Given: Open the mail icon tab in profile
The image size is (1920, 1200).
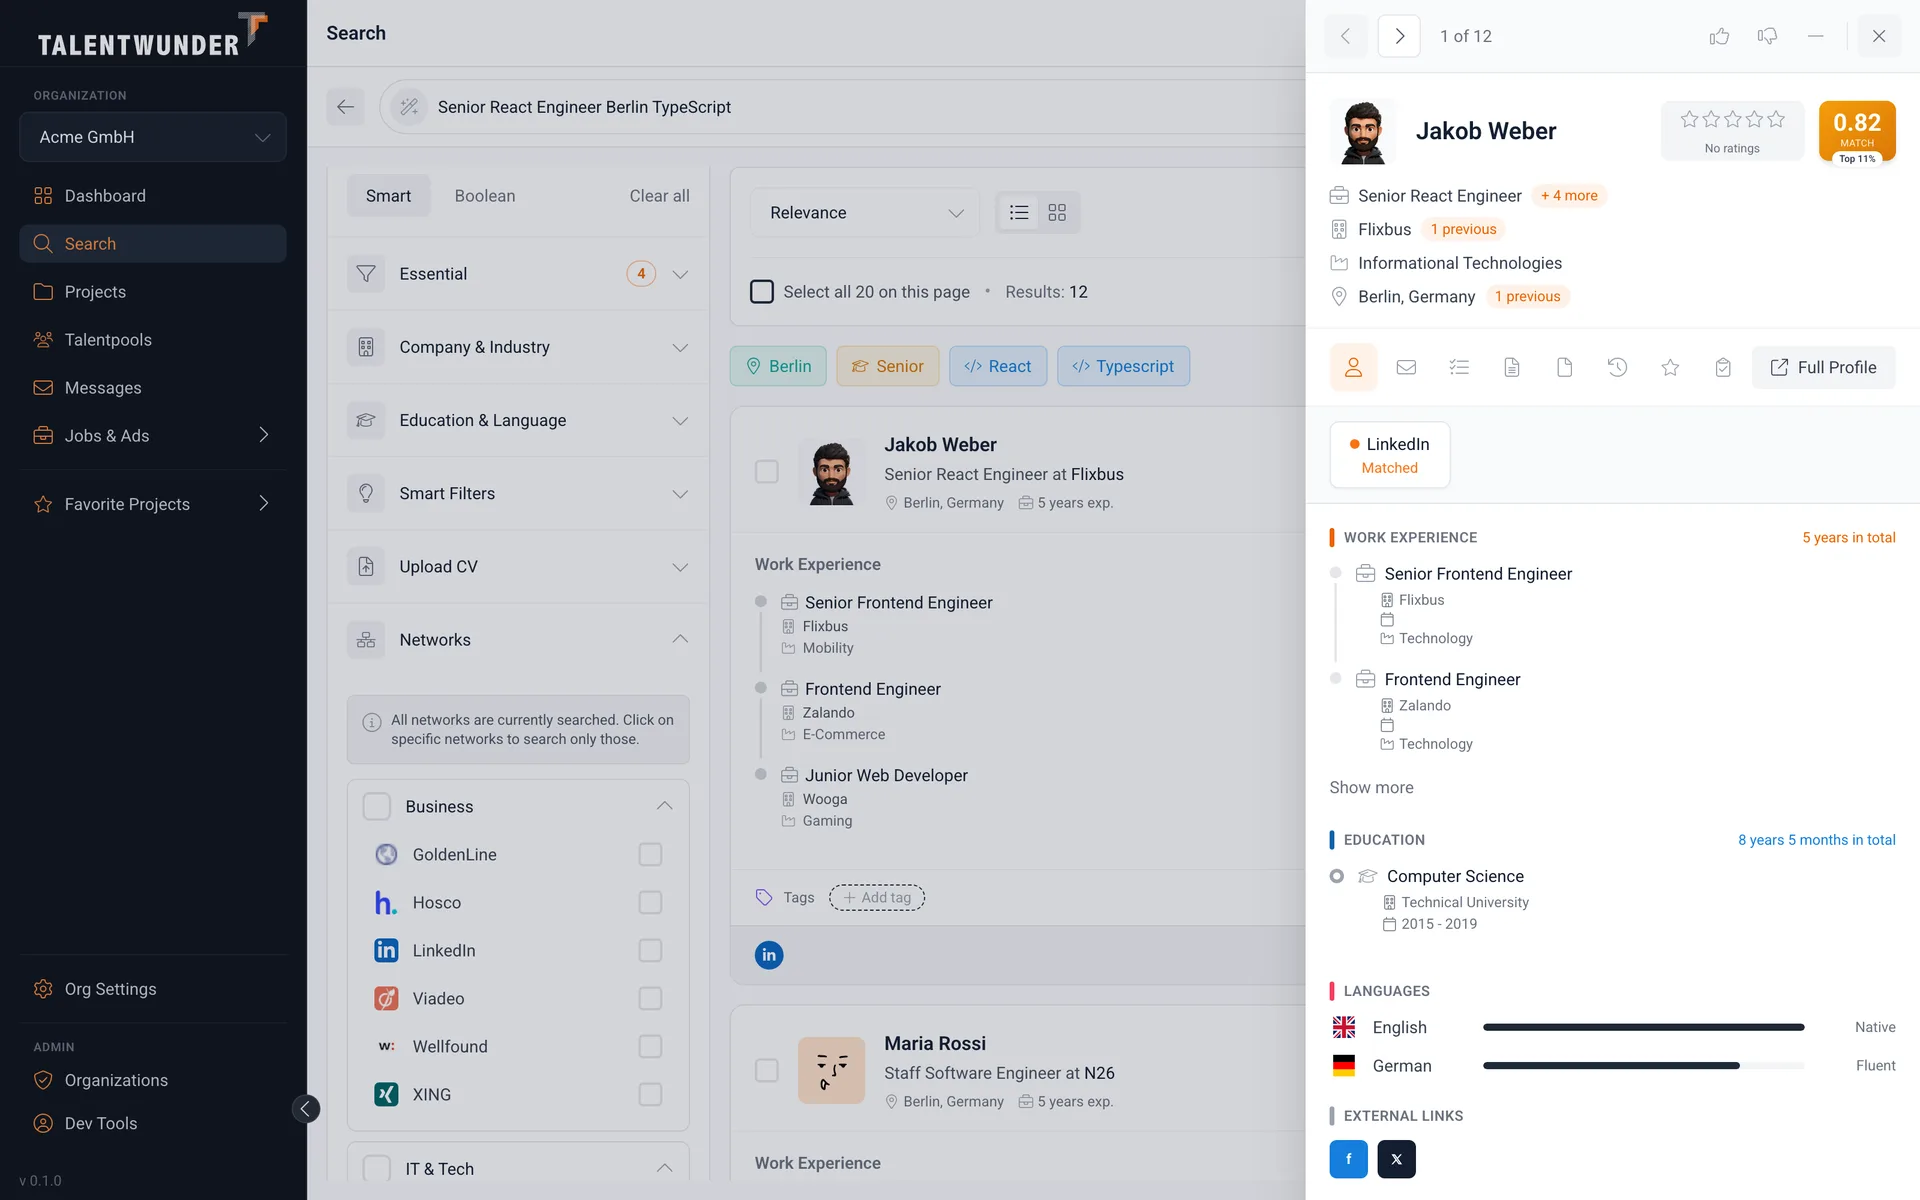Looking at the screenshot, I should [1406, 367].
